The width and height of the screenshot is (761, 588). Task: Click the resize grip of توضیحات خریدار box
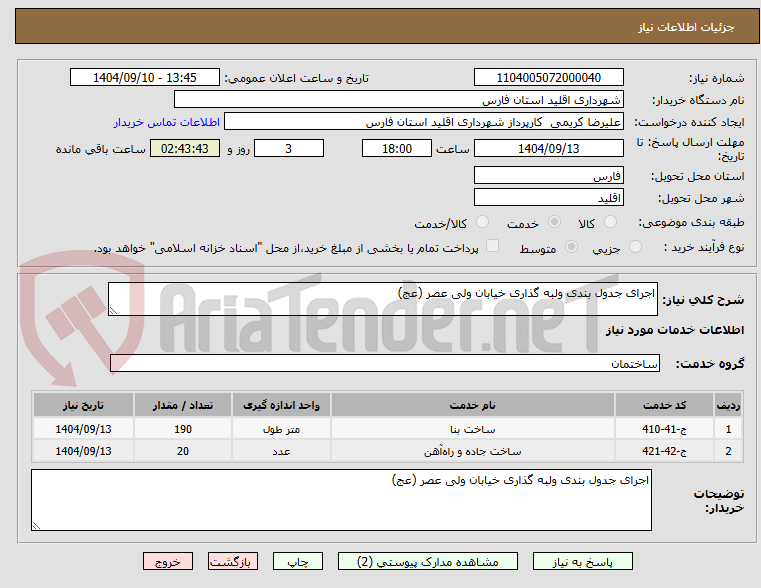click(x=36, y=525)
